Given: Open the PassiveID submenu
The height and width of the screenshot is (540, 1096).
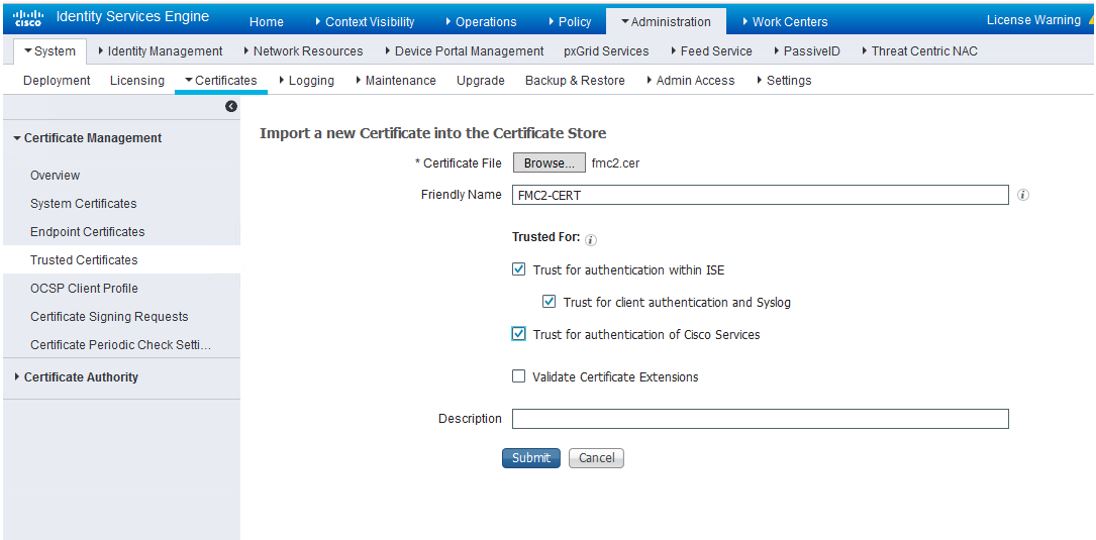Looking at the screenshot, I should point(807,51).
